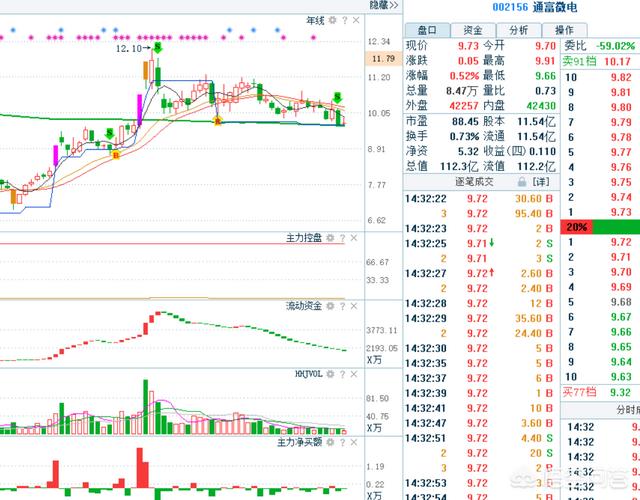Image resolution: width=640 pixels, height=500 pixels.
Task: Open gear settings for HXJVOL panel
Action: coord(332,374)
